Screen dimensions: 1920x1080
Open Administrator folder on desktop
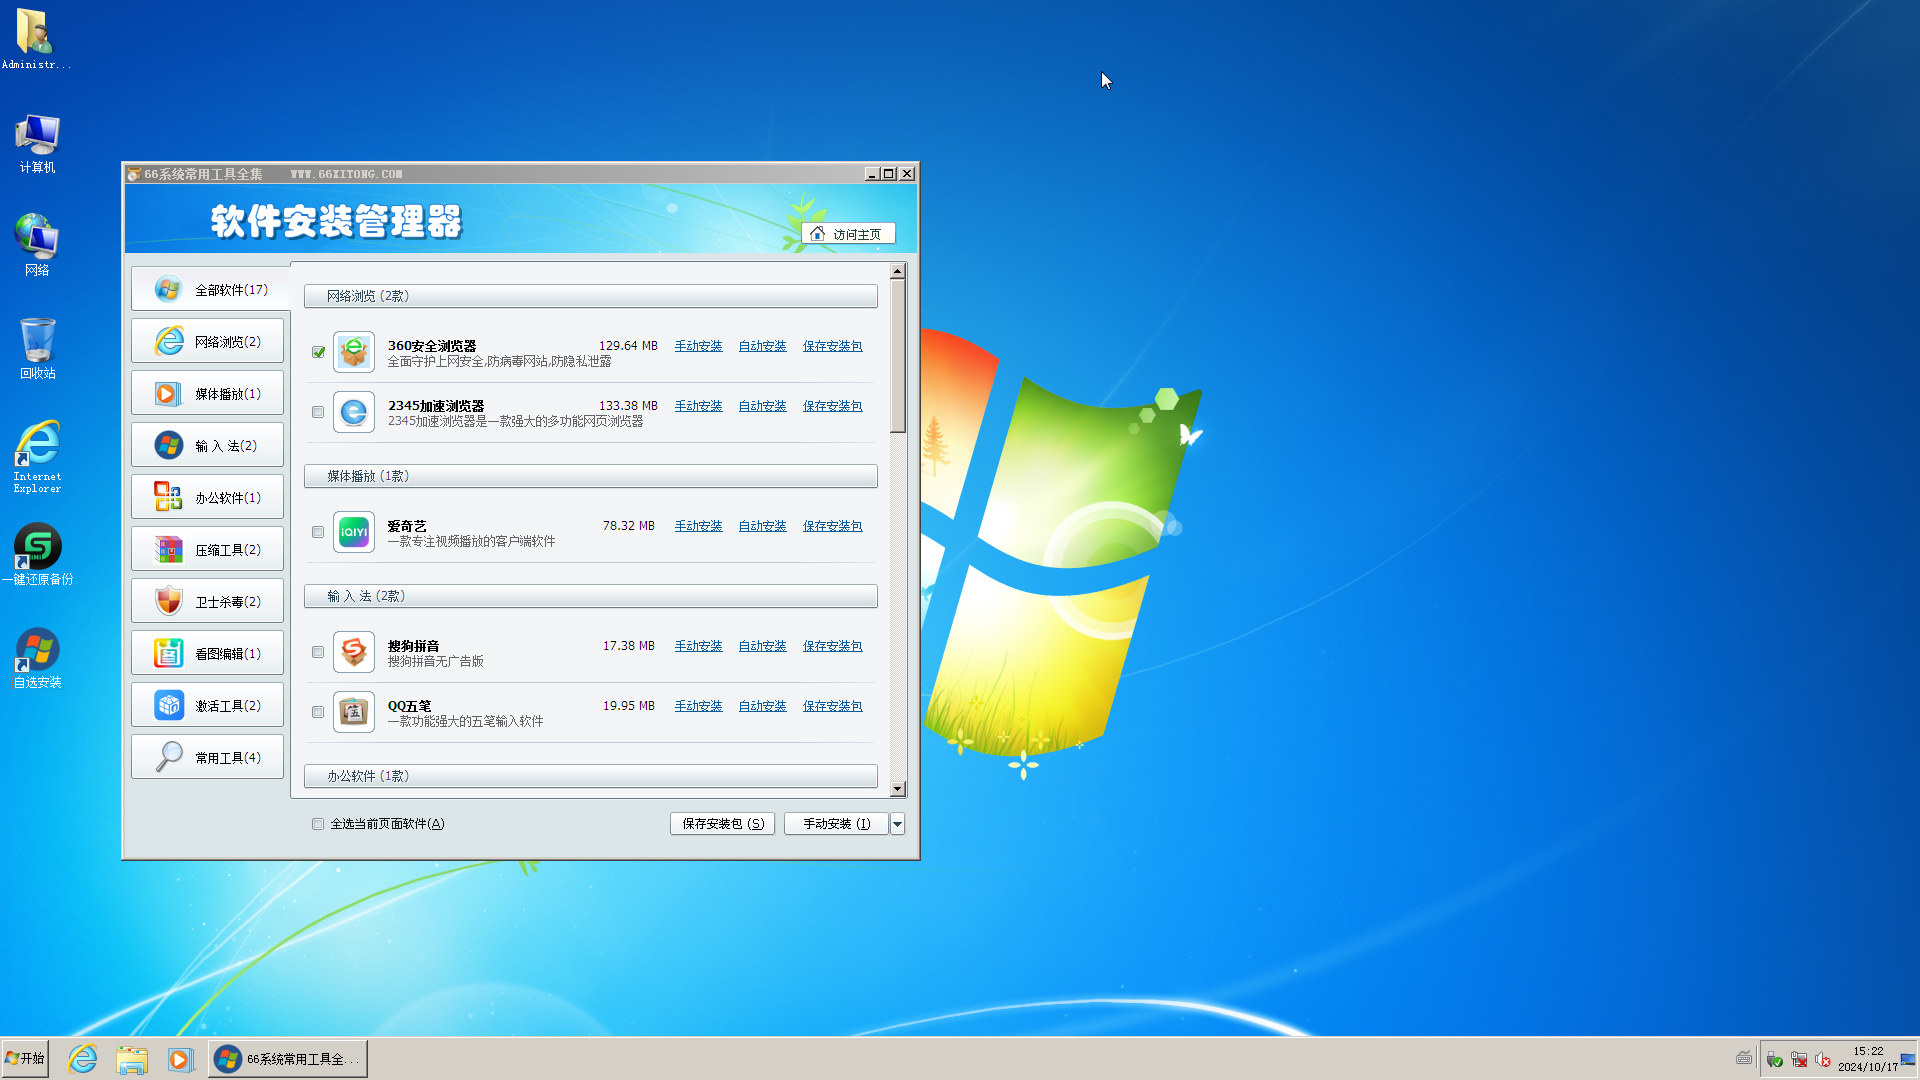tap(36, 39)
